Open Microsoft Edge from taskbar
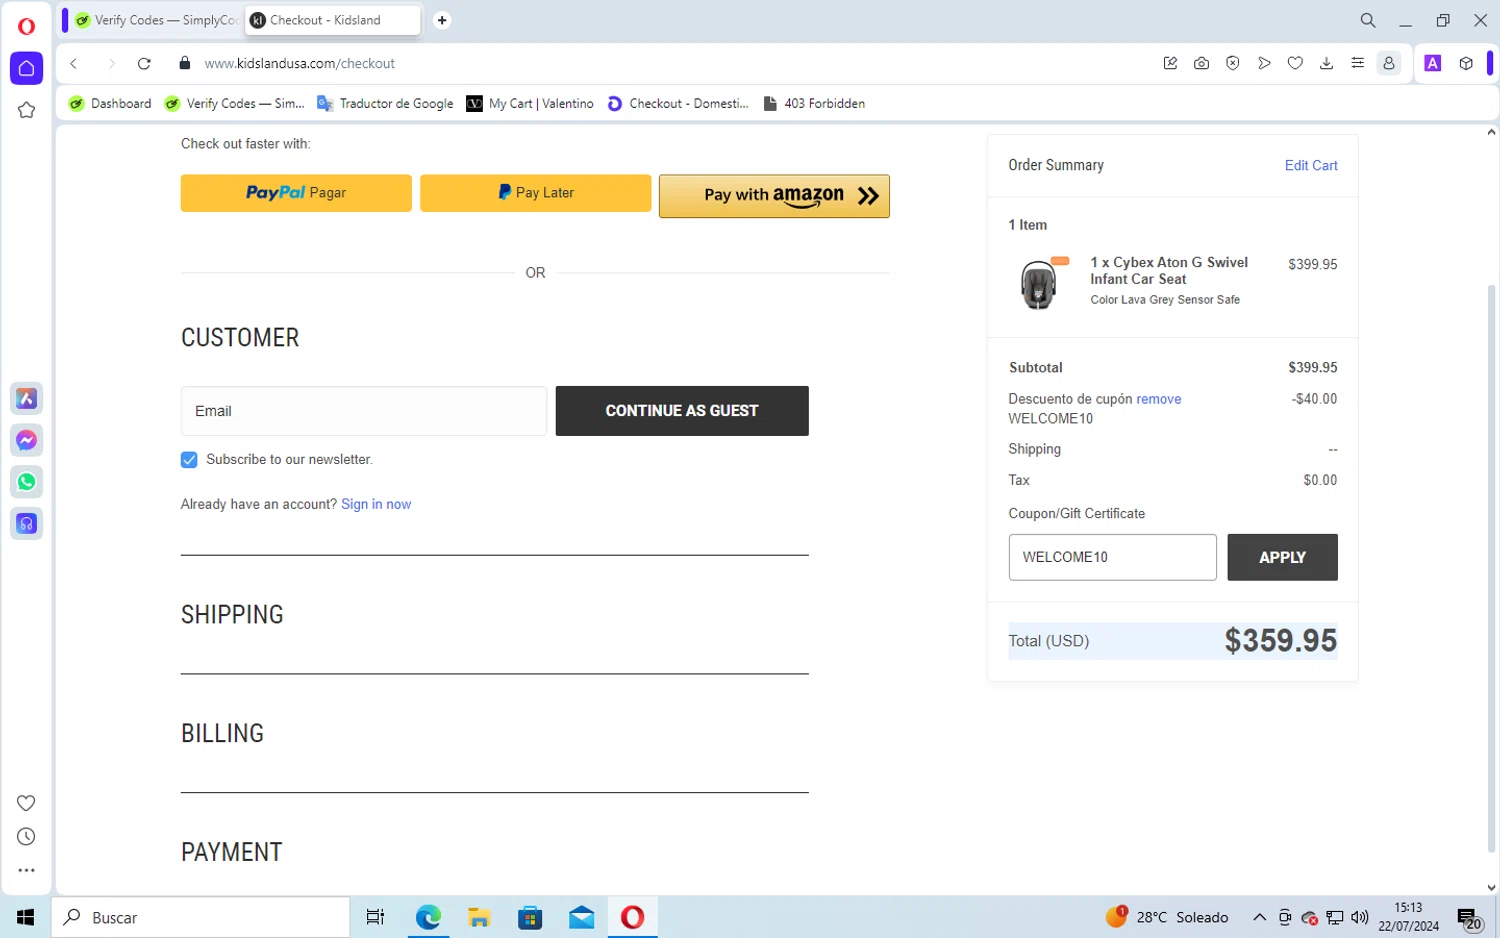1500x938 pixels. [428, 917]
